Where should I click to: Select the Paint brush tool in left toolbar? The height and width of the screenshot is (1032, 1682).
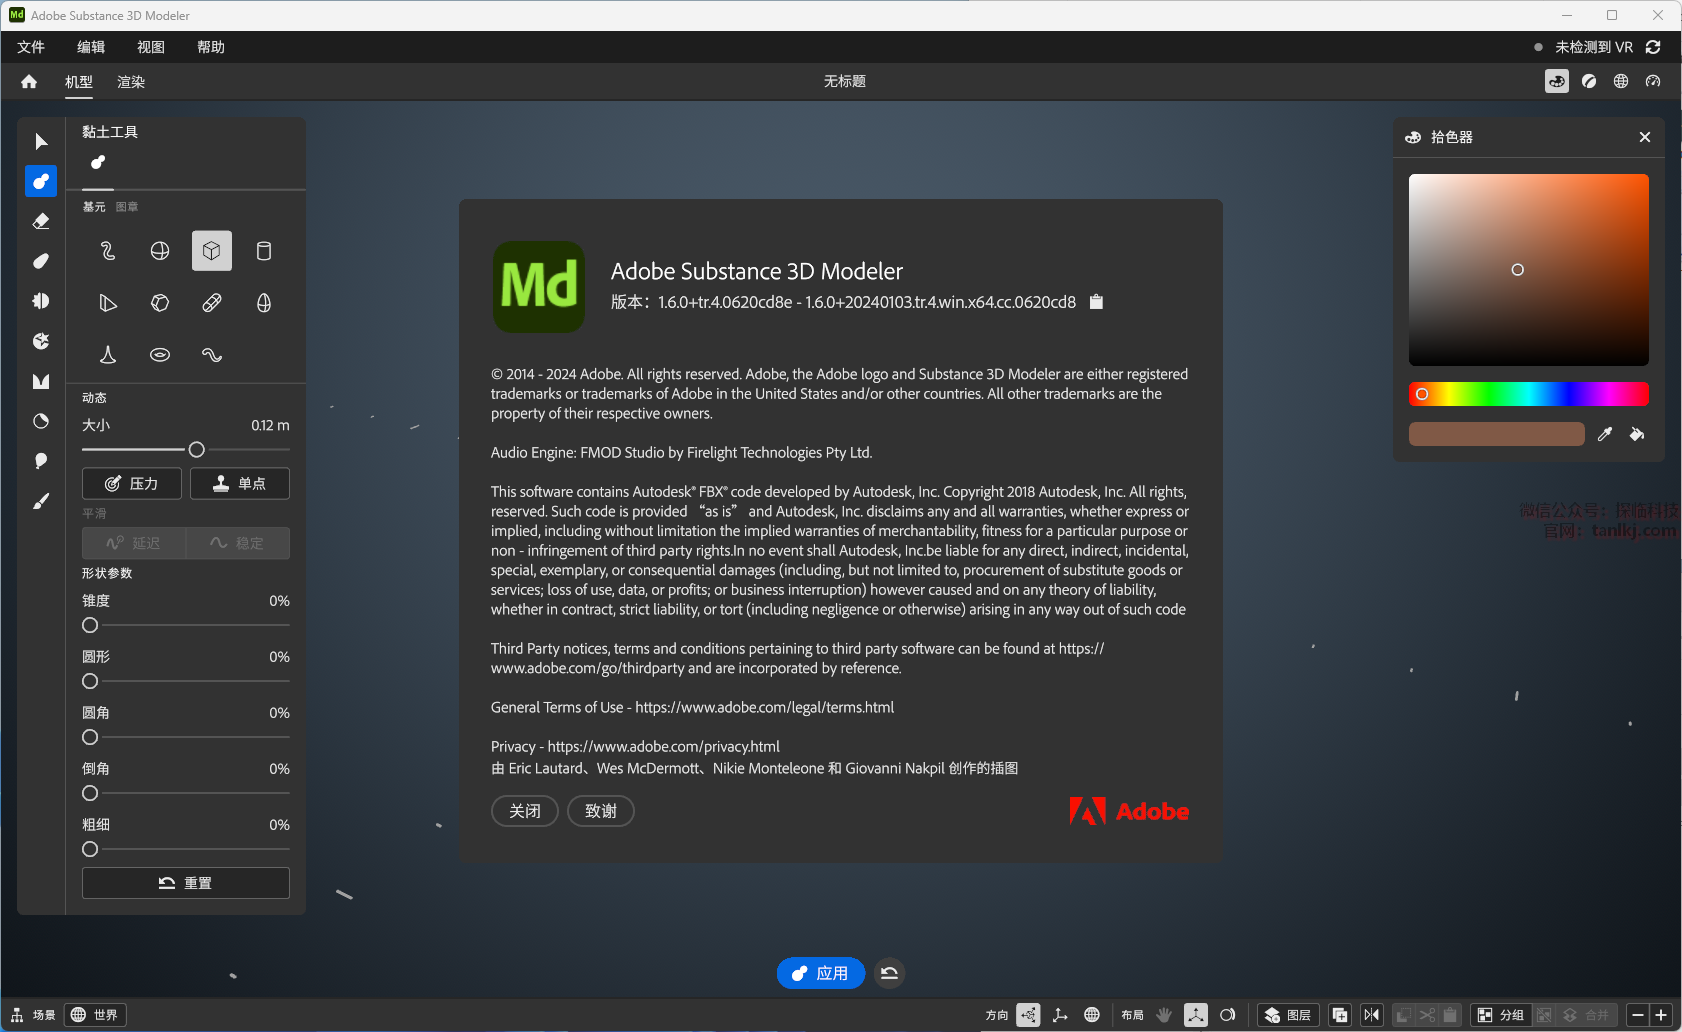coord(41,501)
